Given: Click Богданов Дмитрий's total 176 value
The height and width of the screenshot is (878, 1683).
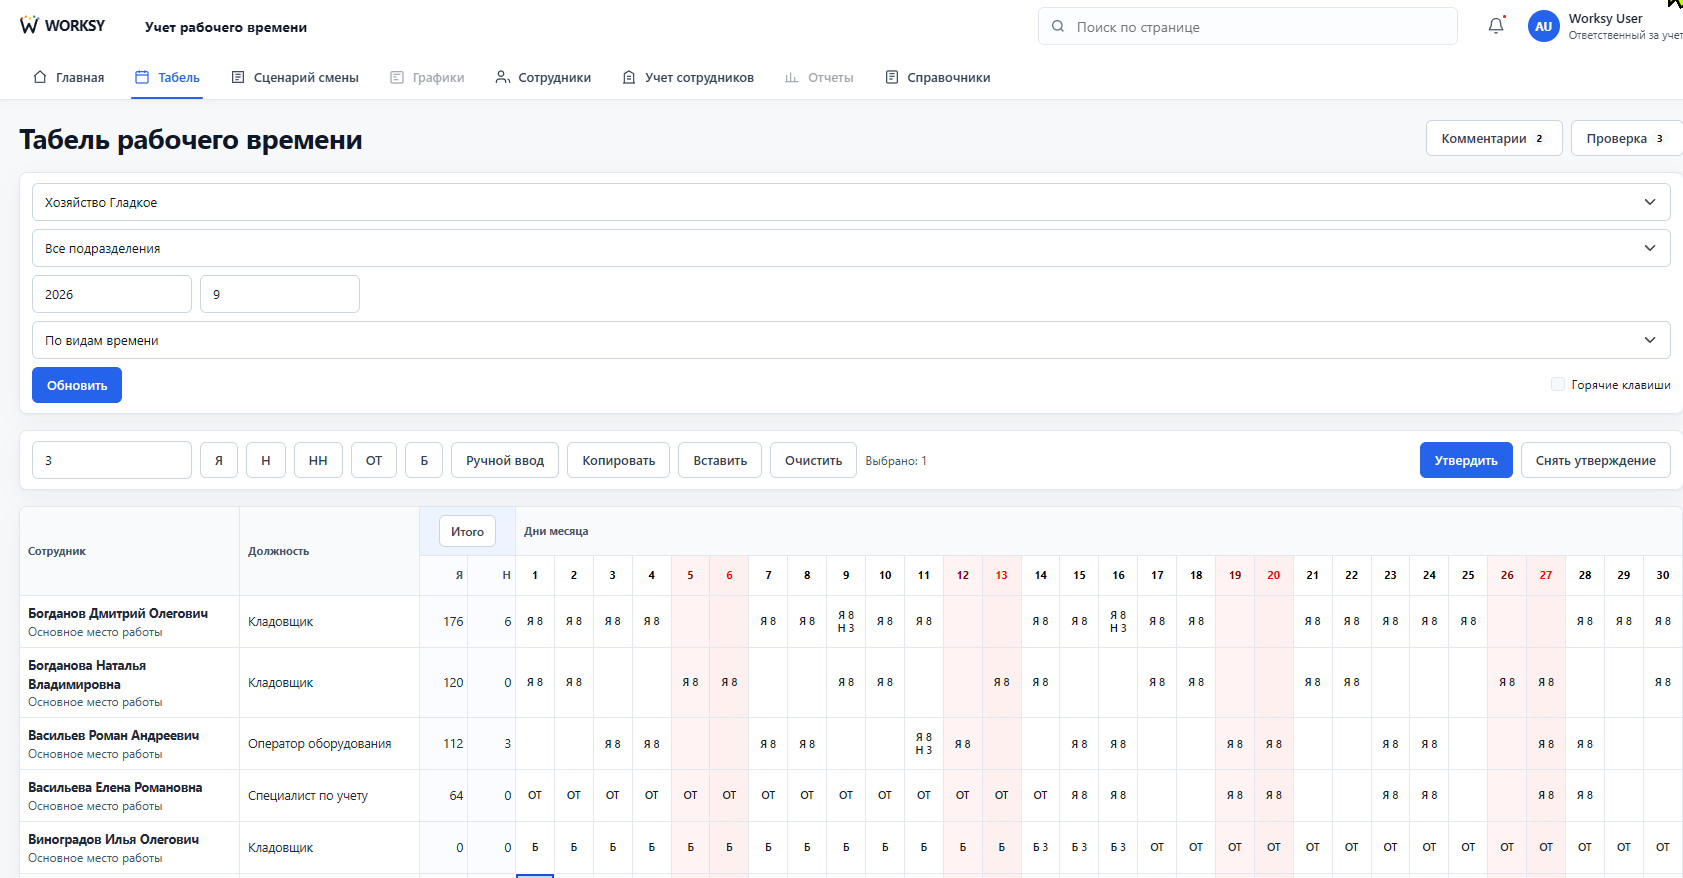Looking at the screenshot, I should [453, 621].
